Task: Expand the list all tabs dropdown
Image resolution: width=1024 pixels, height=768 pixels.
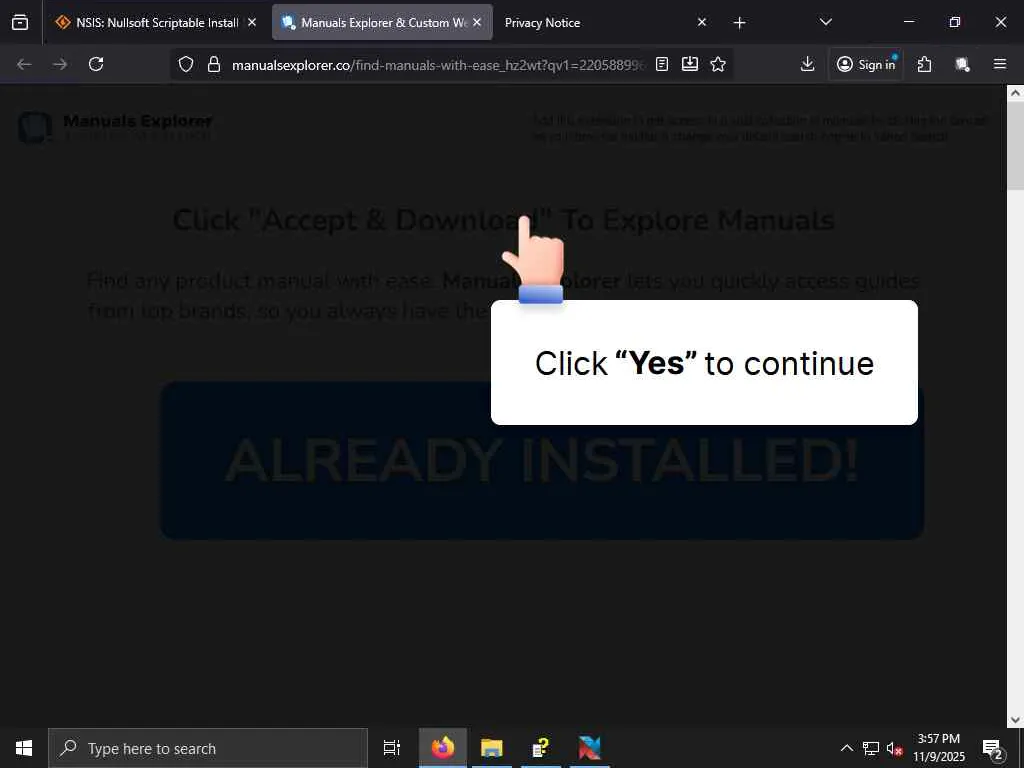Action: [825, 22]
